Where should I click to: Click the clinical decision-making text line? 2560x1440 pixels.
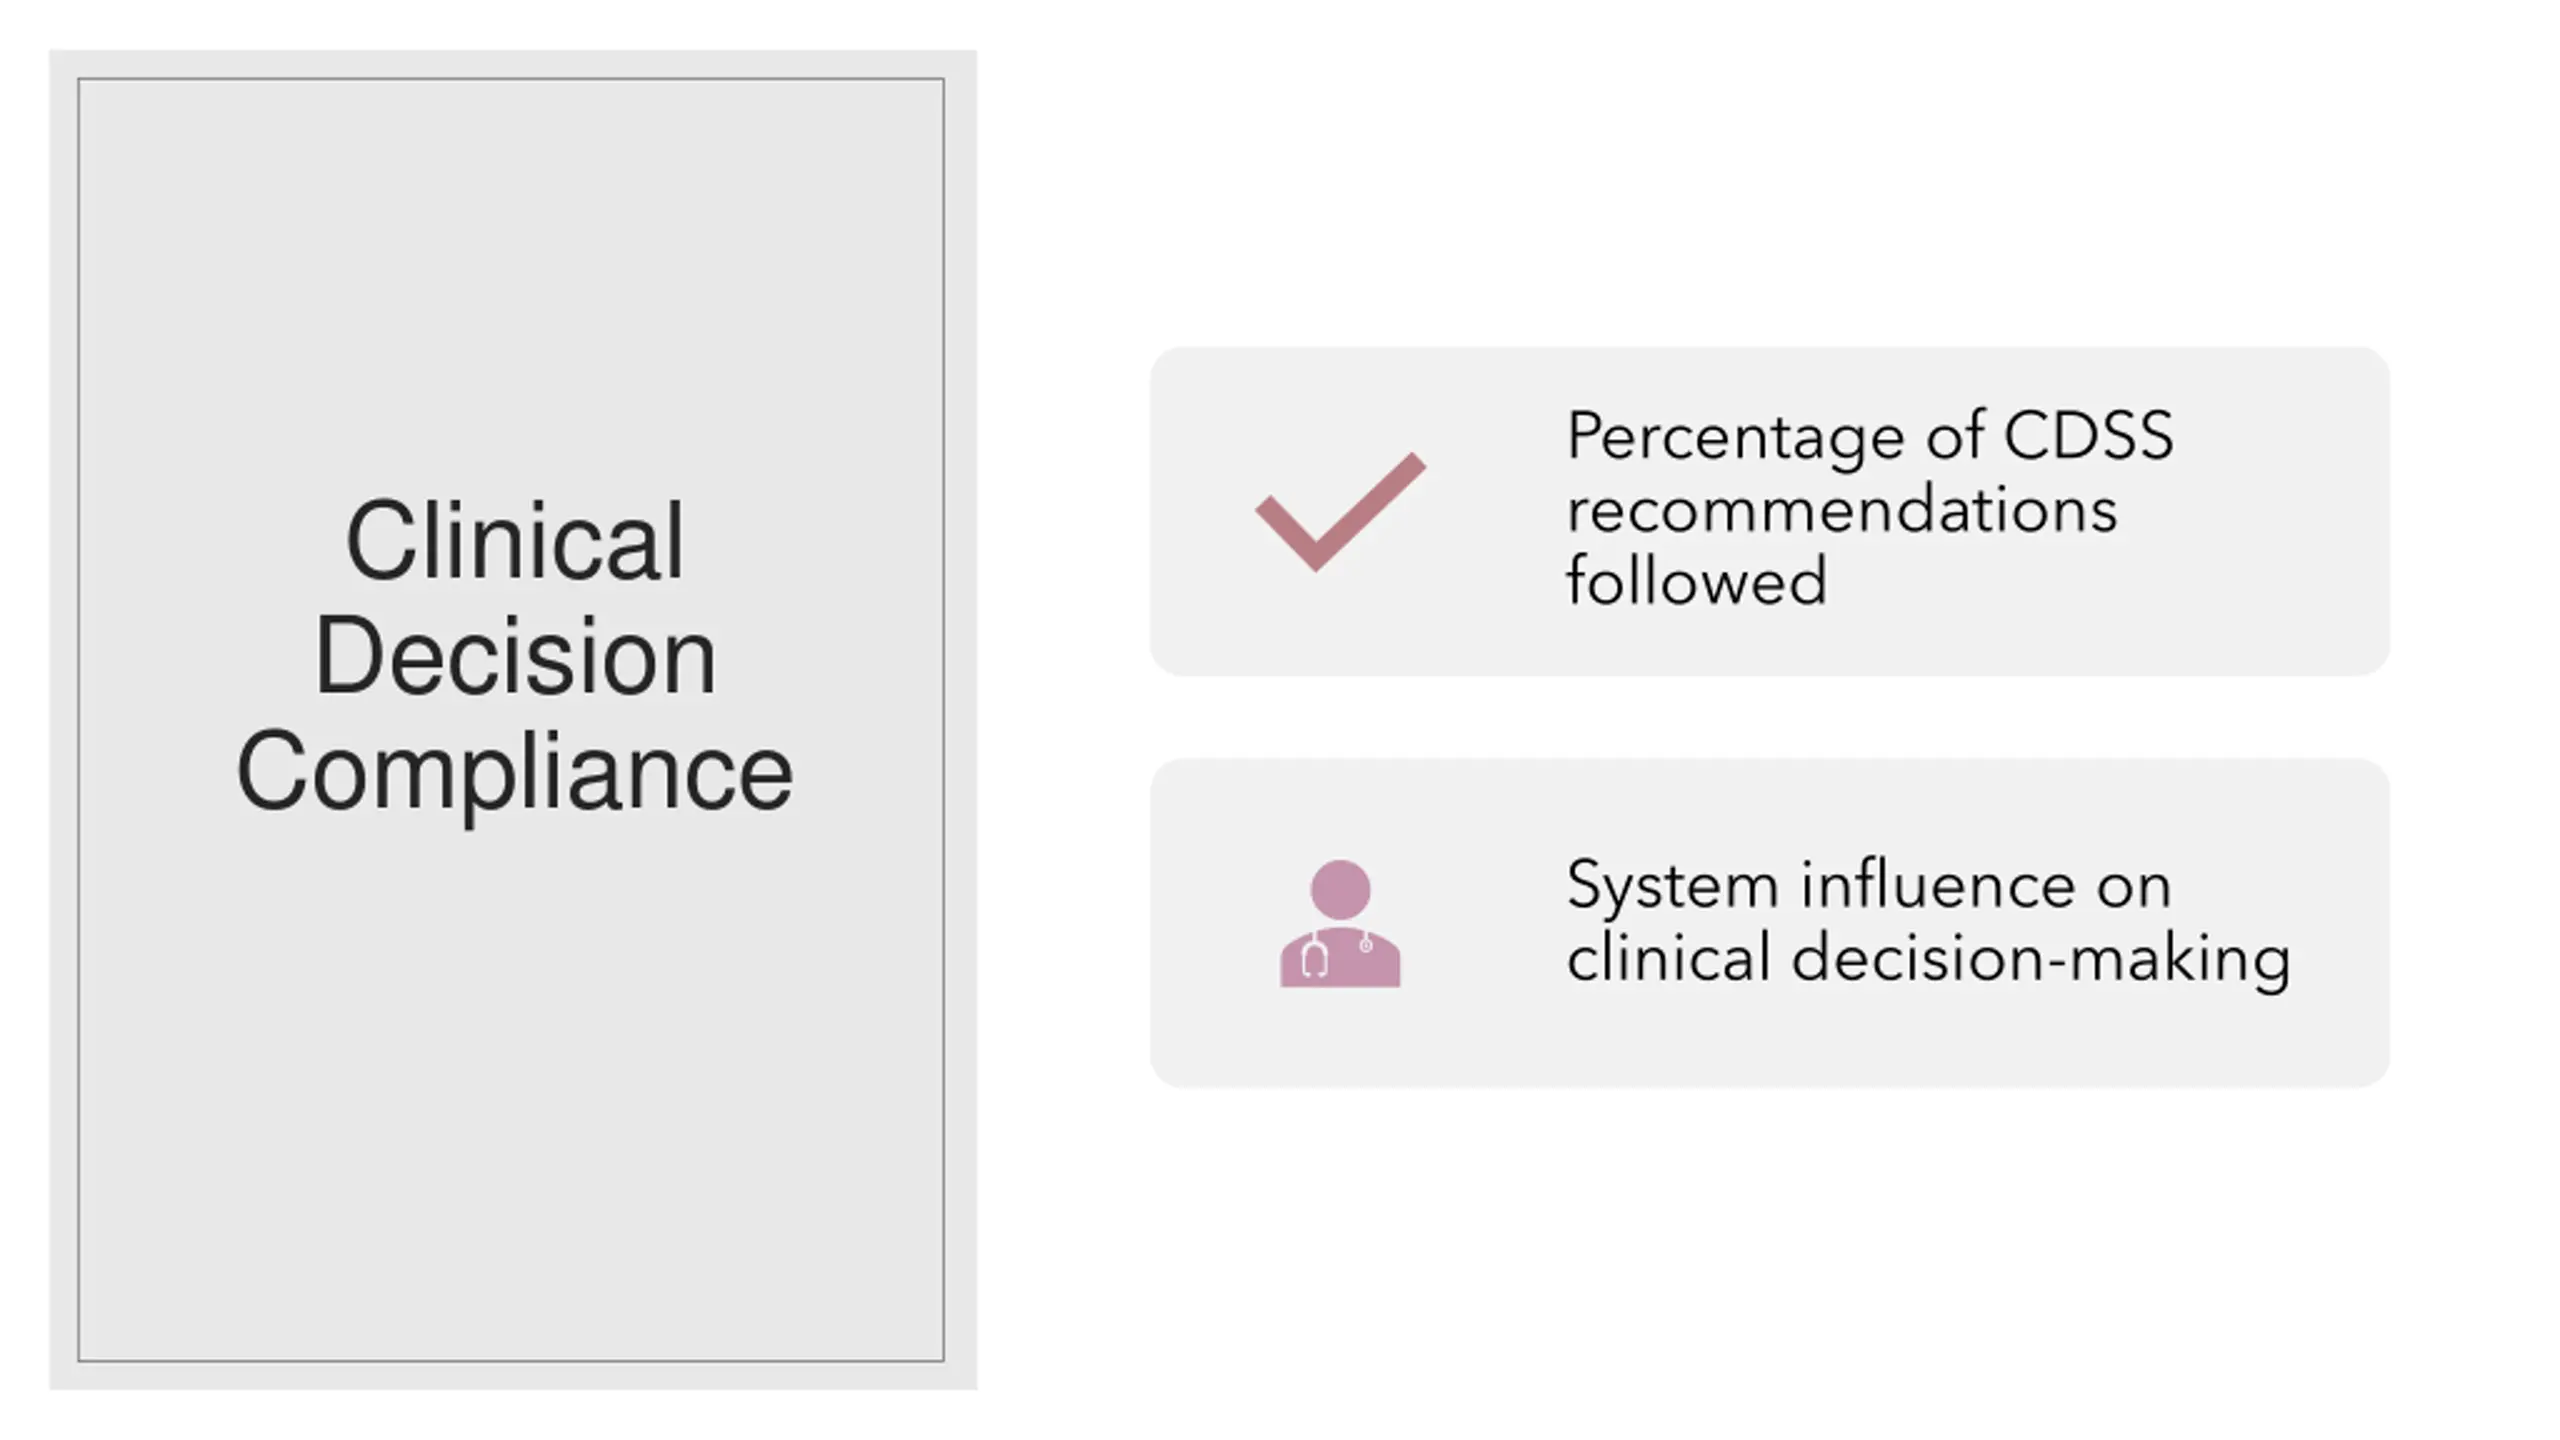click(x=1928, y=959)
